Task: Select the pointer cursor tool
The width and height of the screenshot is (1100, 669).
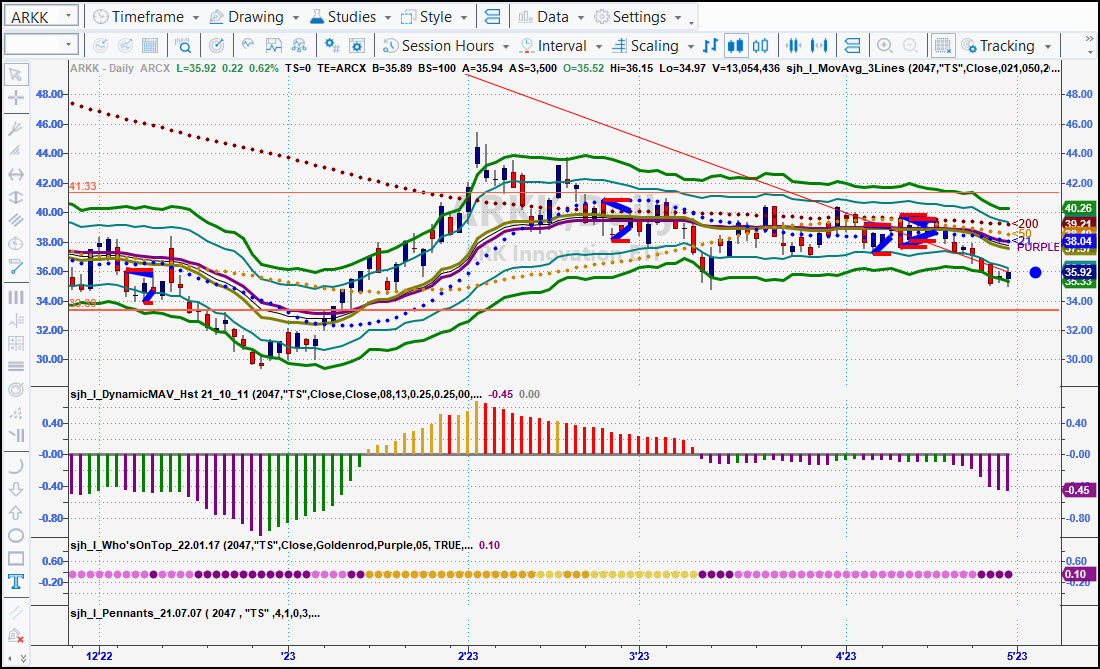Action: (x=15, y=75)
